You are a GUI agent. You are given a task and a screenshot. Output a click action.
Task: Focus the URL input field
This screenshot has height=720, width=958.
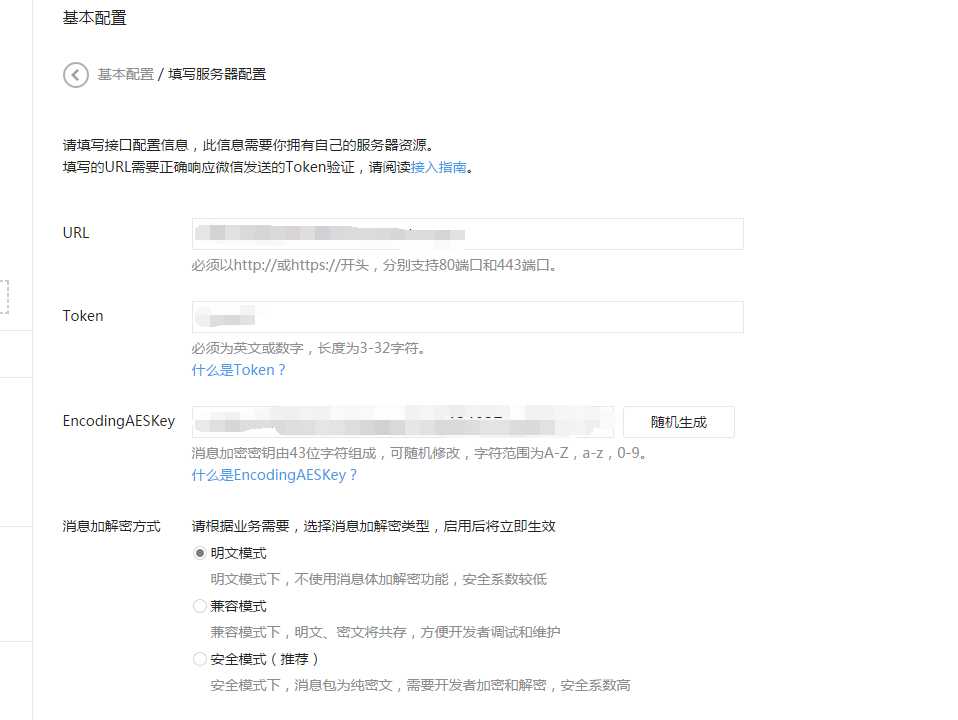(467, 233)
